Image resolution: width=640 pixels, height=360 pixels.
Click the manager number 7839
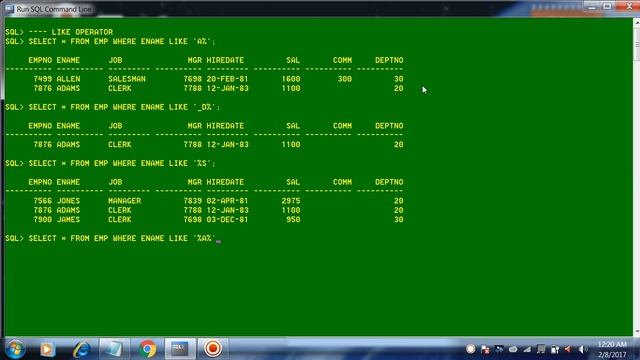click(193, 201)
